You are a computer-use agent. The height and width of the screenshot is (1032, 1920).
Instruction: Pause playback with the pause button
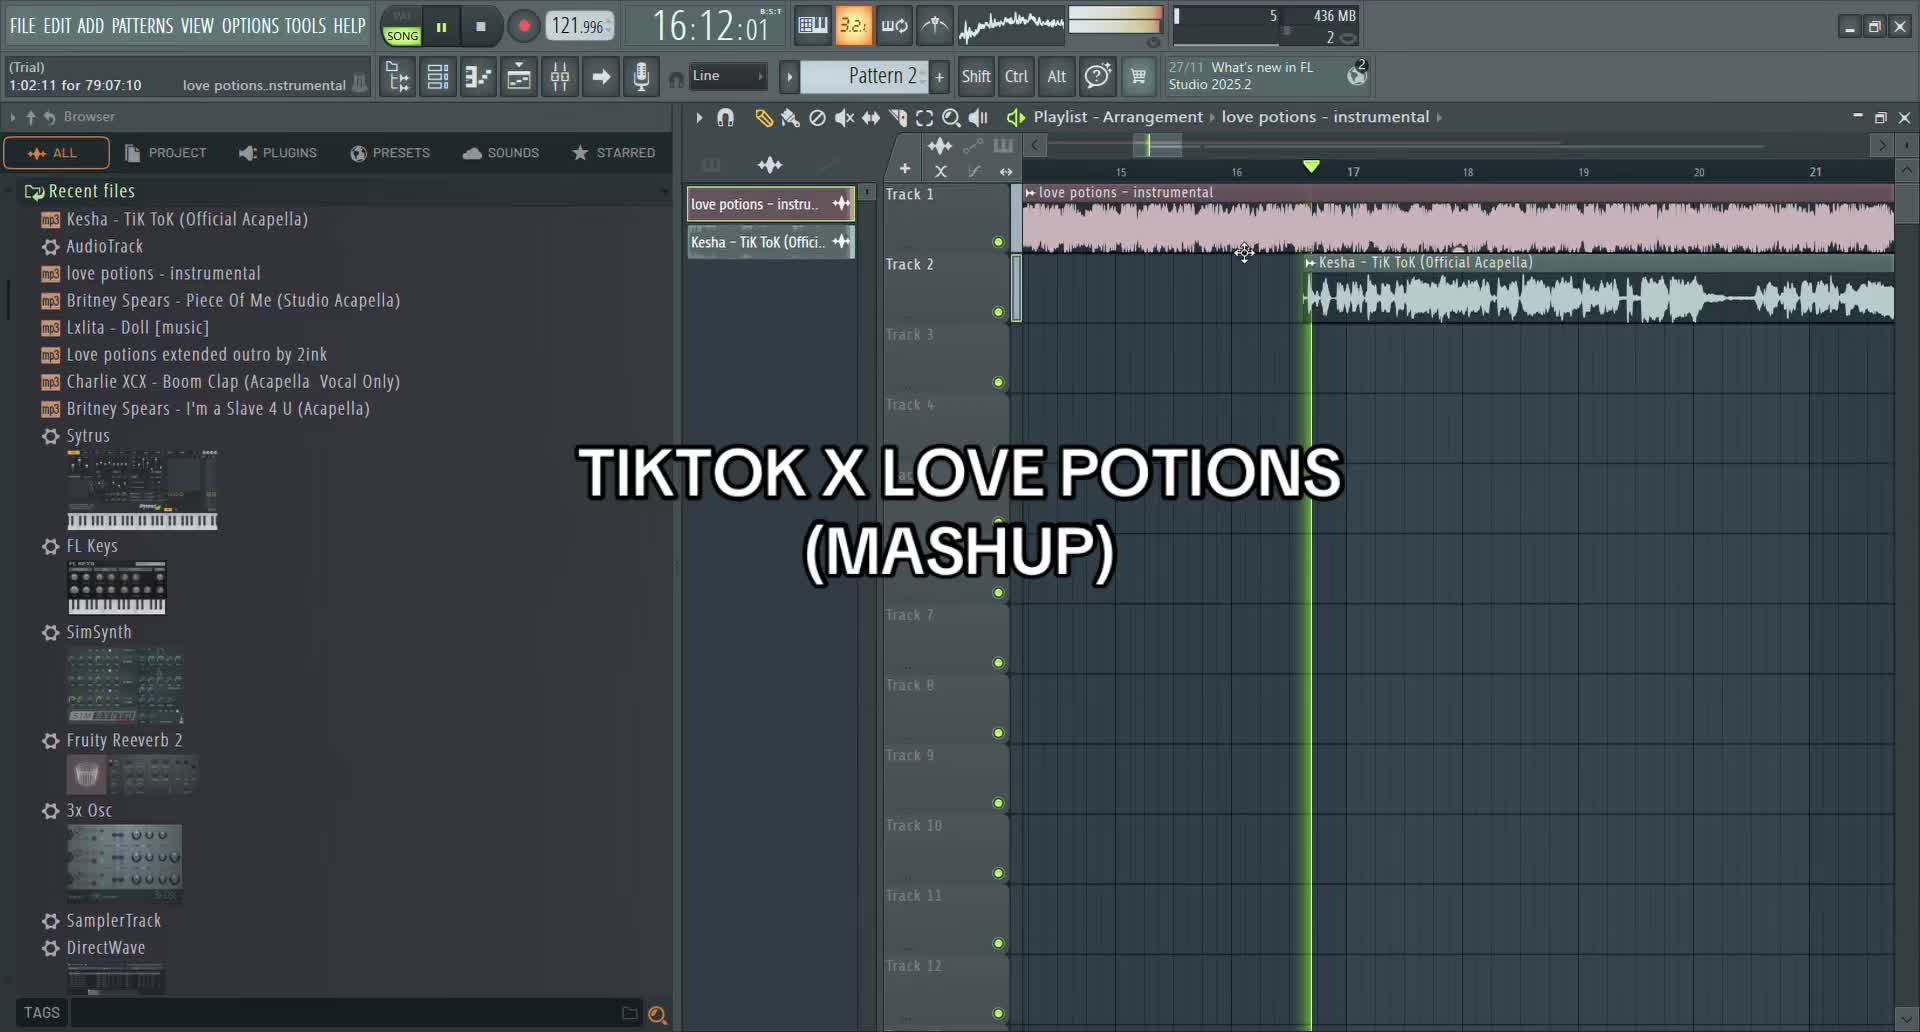coord(441,27)
